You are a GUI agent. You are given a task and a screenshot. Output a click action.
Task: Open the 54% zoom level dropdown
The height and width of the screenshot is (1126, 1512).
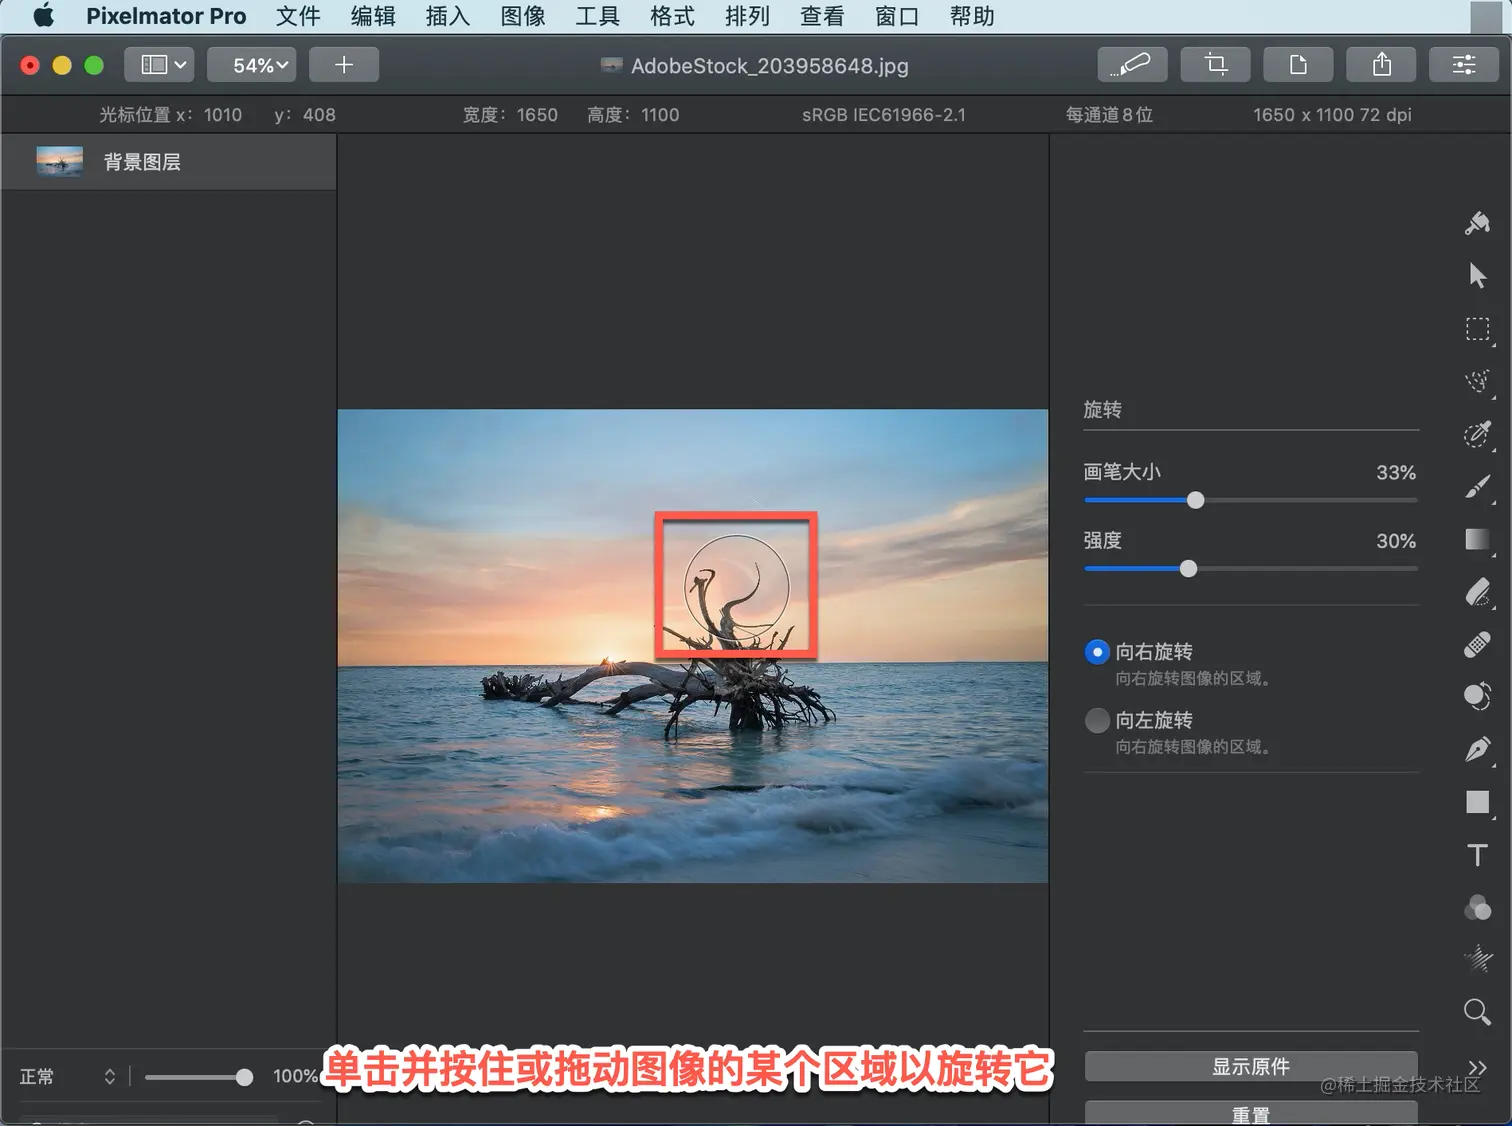(x=251, y=65)
